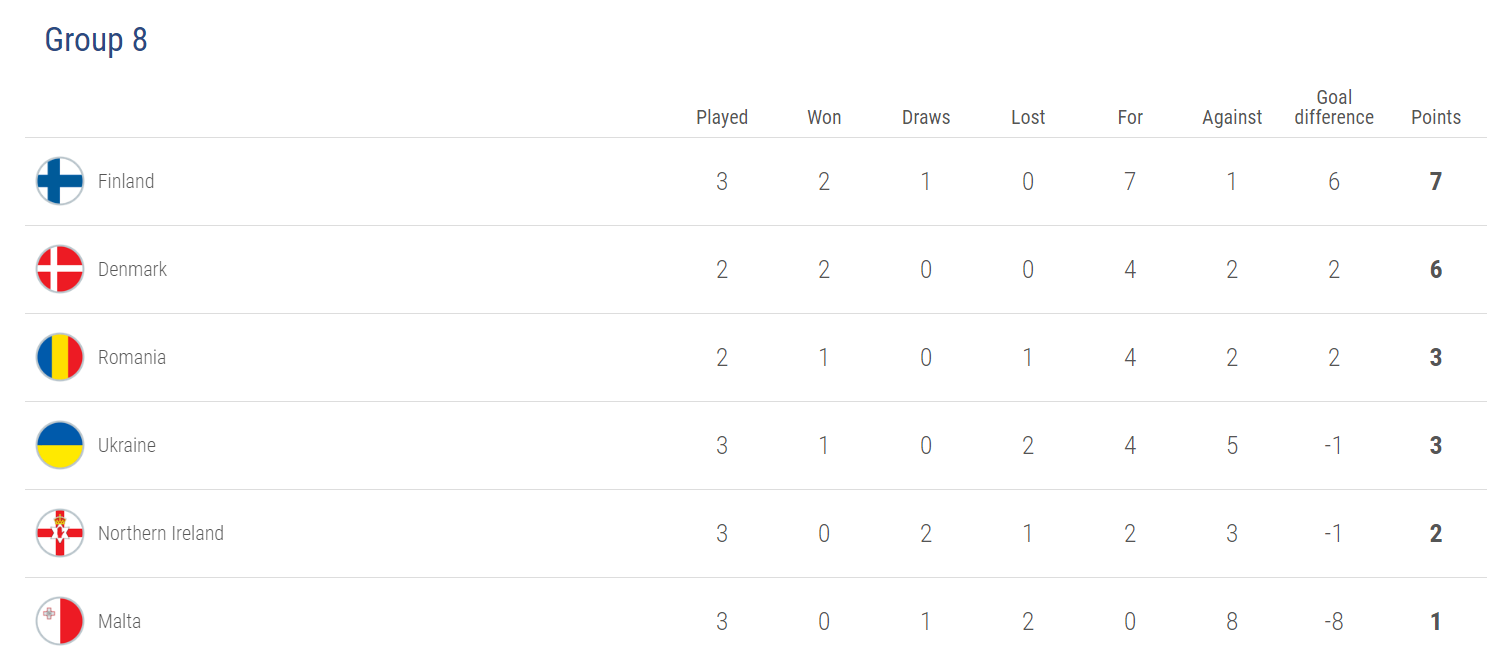Click the Northern Ireland flag icon
This screenshot has width=1511, height=667.
(x=60, y=533)
